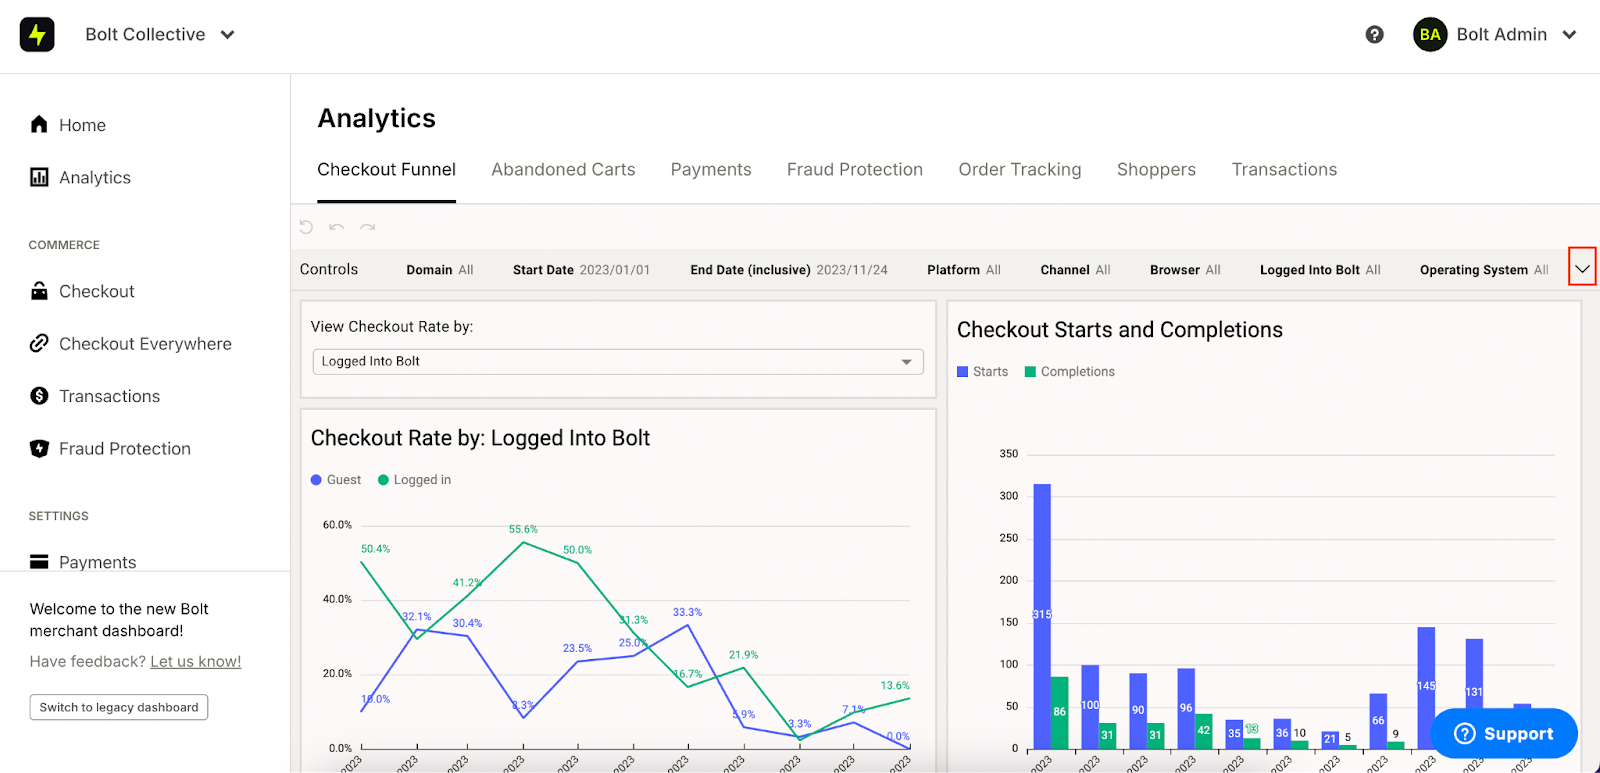Click the 86 Completions bar

[x=1060, y=713]
